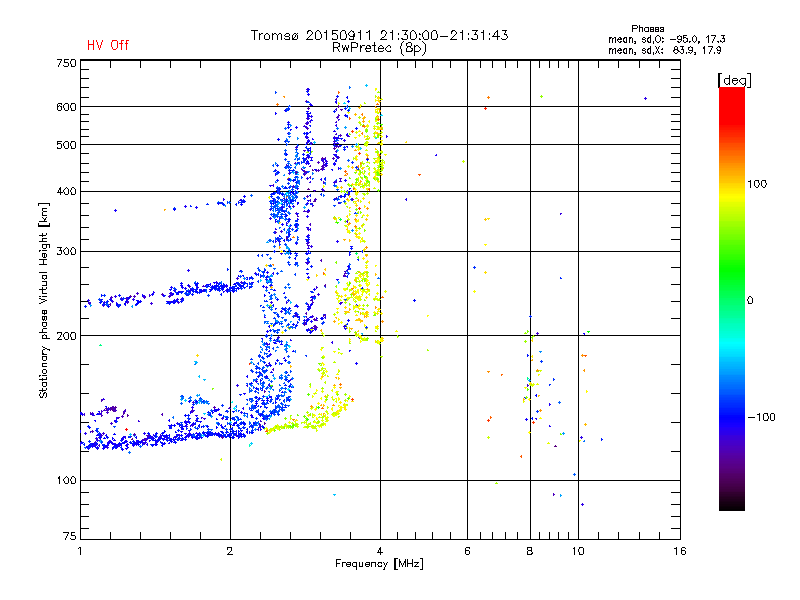Viewport: 800px width, 600px height.
Task: Click the '16' frequency axis tick label
Action: coord(680,551)
